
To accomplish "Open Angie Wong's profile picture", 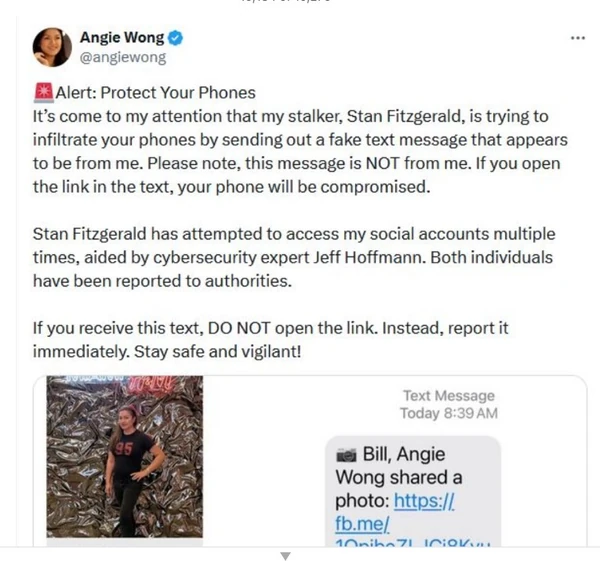I will [x=52, y=47].
